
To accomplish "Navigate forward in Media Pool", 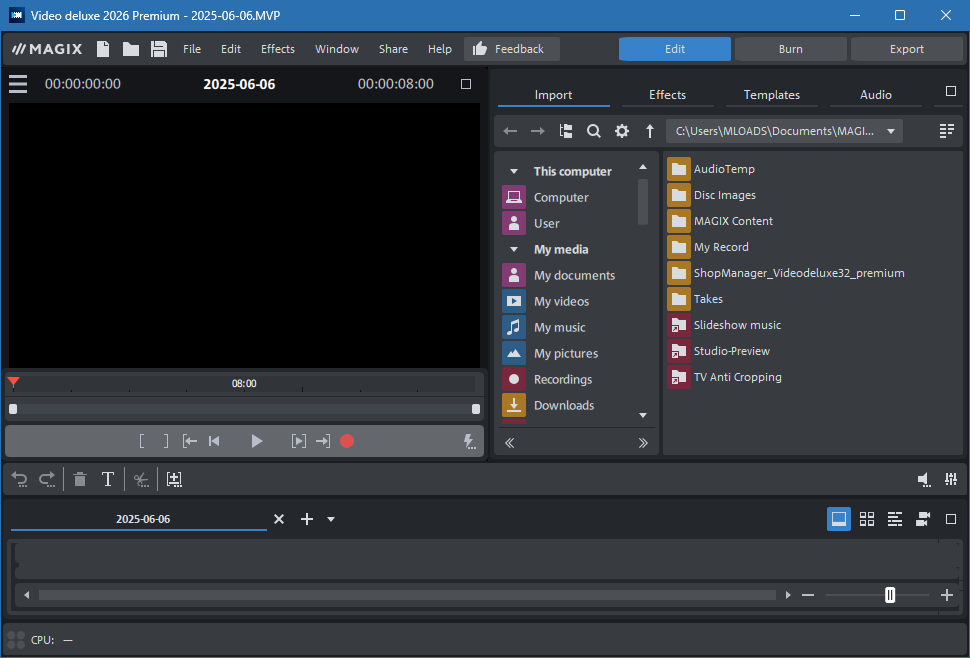I will [x=538, y=131].
